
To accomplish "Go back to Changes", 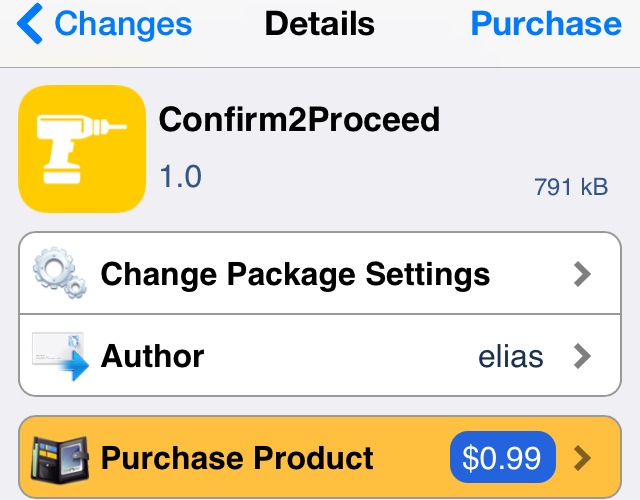I will [x=104, y=23].
